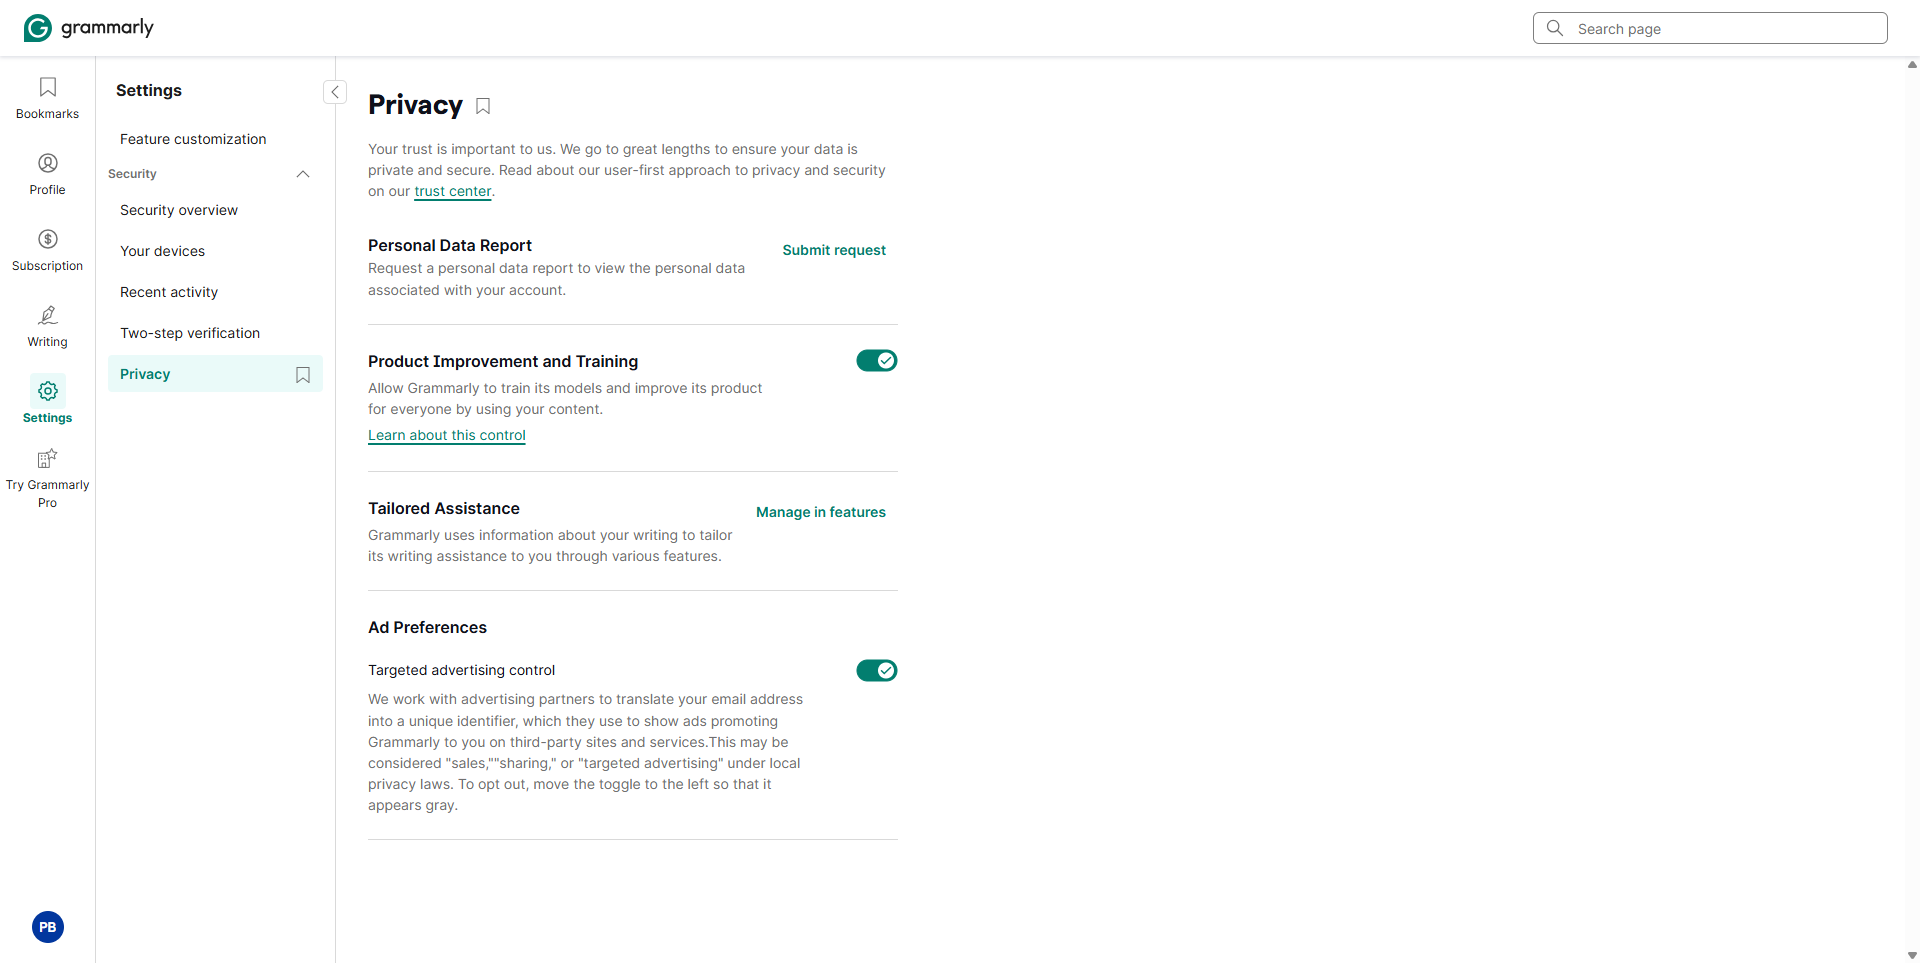The width and height of the screenshot is (1920, 963).
Task: Go to the Subscription dollar icon
Action: [47, 239]
